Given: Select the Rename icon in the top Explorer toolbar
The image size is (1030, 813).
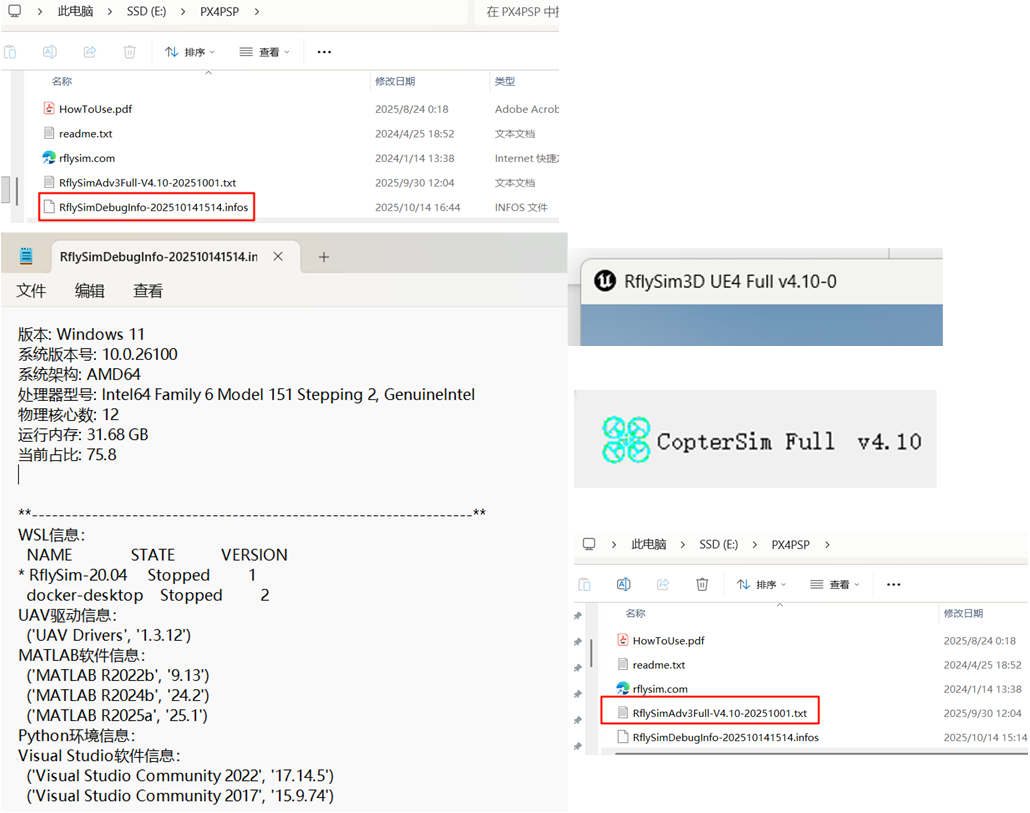Looking at the screenshot, I should [49, 51].
